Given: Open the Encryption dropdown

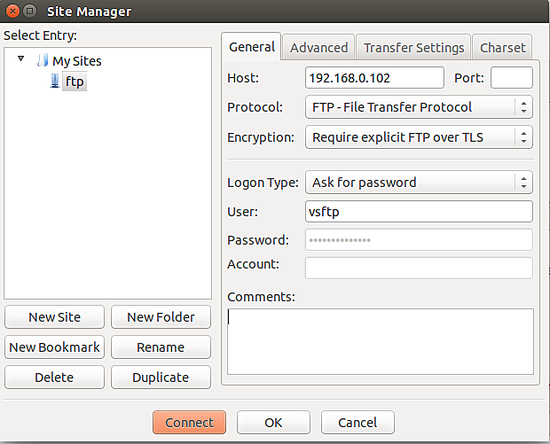Looking at the screenshot, I should [419, 137].
